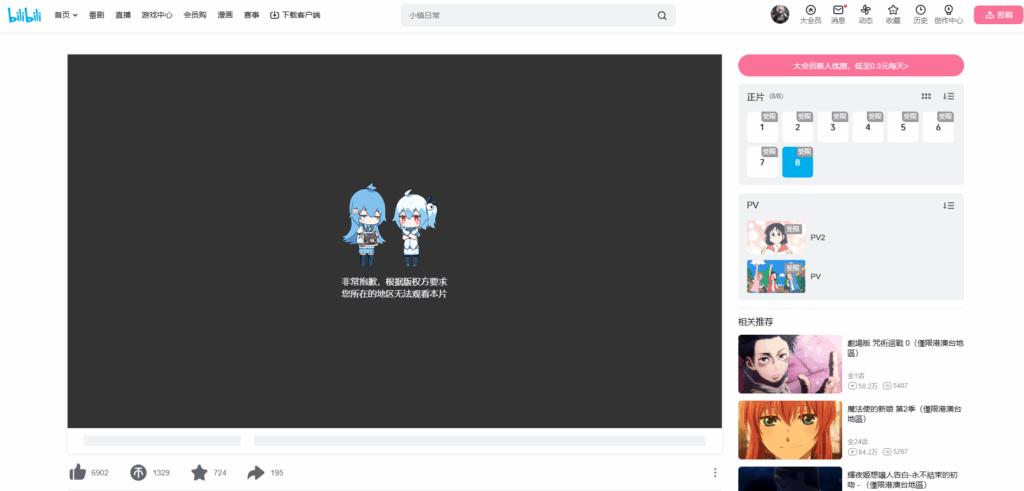Go to 直播 in top navigation
Image resolution: width=1024 pixels, height=491 pixels.
123,15
